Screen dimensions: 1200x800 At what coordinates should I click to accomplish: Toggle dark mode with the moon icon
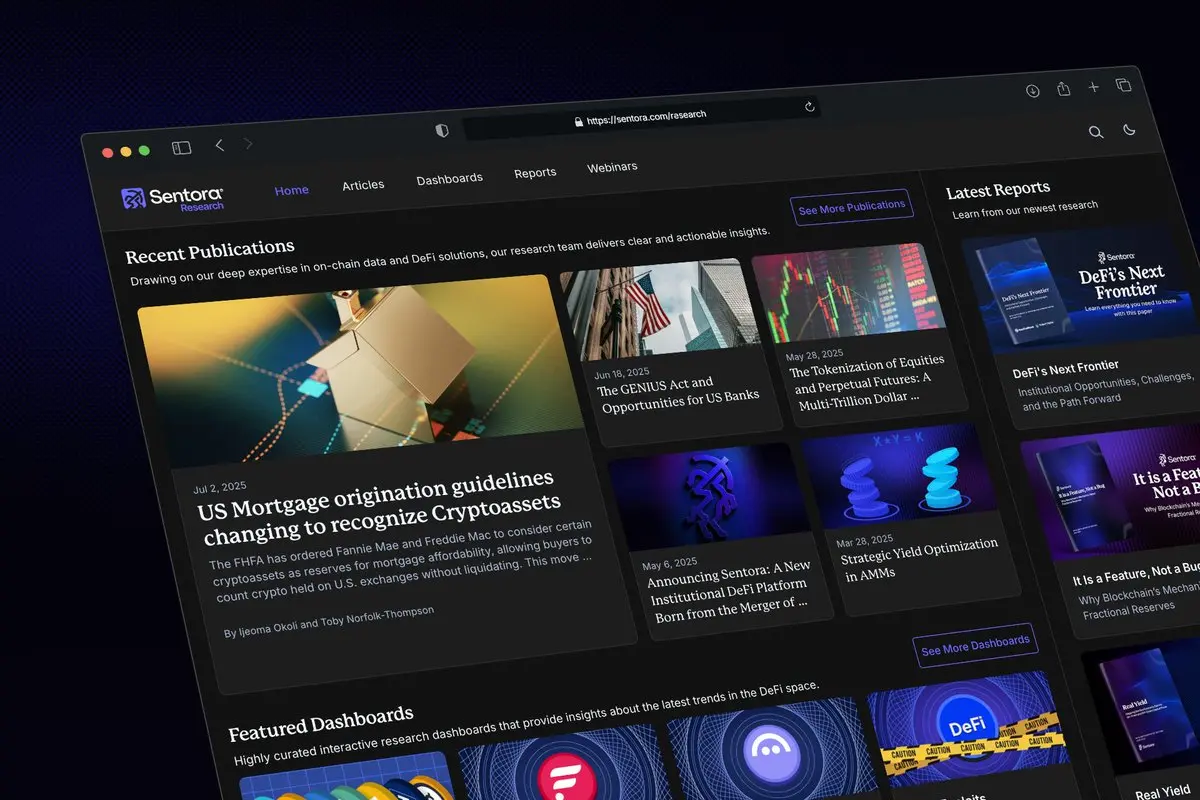(x=1130, y=130)
